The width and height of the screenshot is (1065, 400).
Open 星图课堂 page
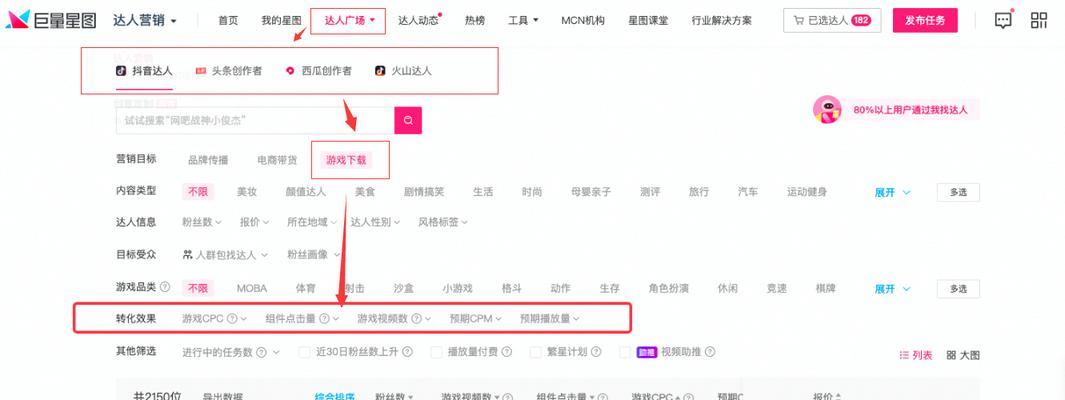click(x=648, y=20)
